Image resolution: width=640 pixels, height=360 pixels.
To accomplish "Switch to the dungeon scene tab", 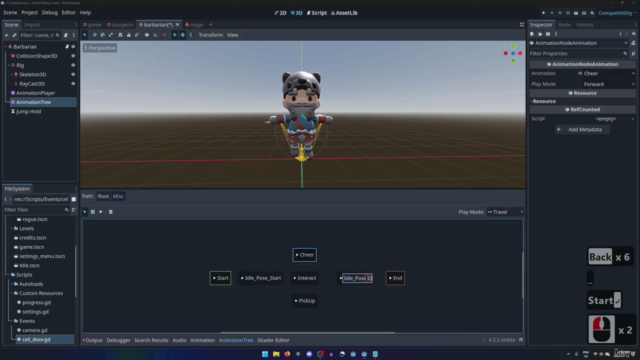I will 120,24.
